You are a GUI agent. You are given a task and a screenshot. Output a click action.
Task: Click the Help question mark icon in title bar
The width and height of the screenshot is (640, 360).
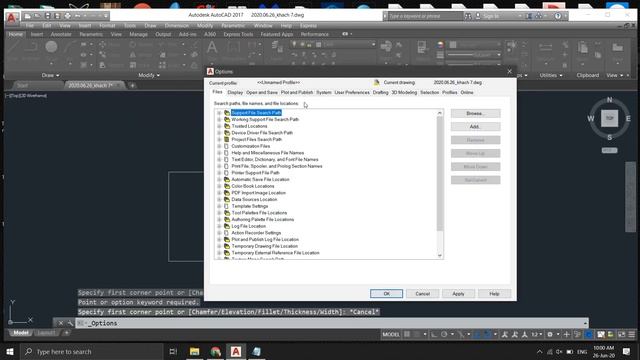point(558,16)
